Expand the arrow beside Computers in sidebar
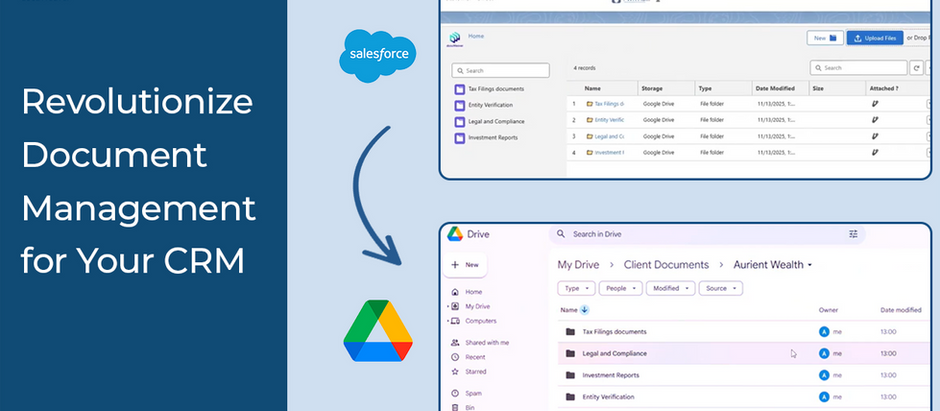This screenshot has height=411, width=940. (447, 321)
